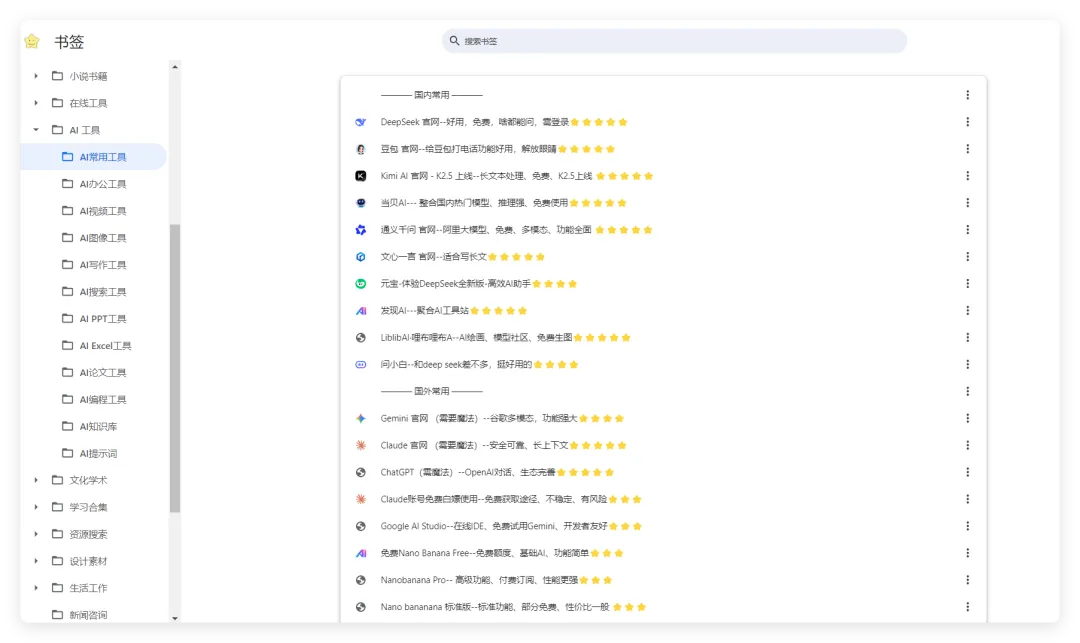
Task: Click the sidebar scrollbar down arrow
Action: point(175,618)
